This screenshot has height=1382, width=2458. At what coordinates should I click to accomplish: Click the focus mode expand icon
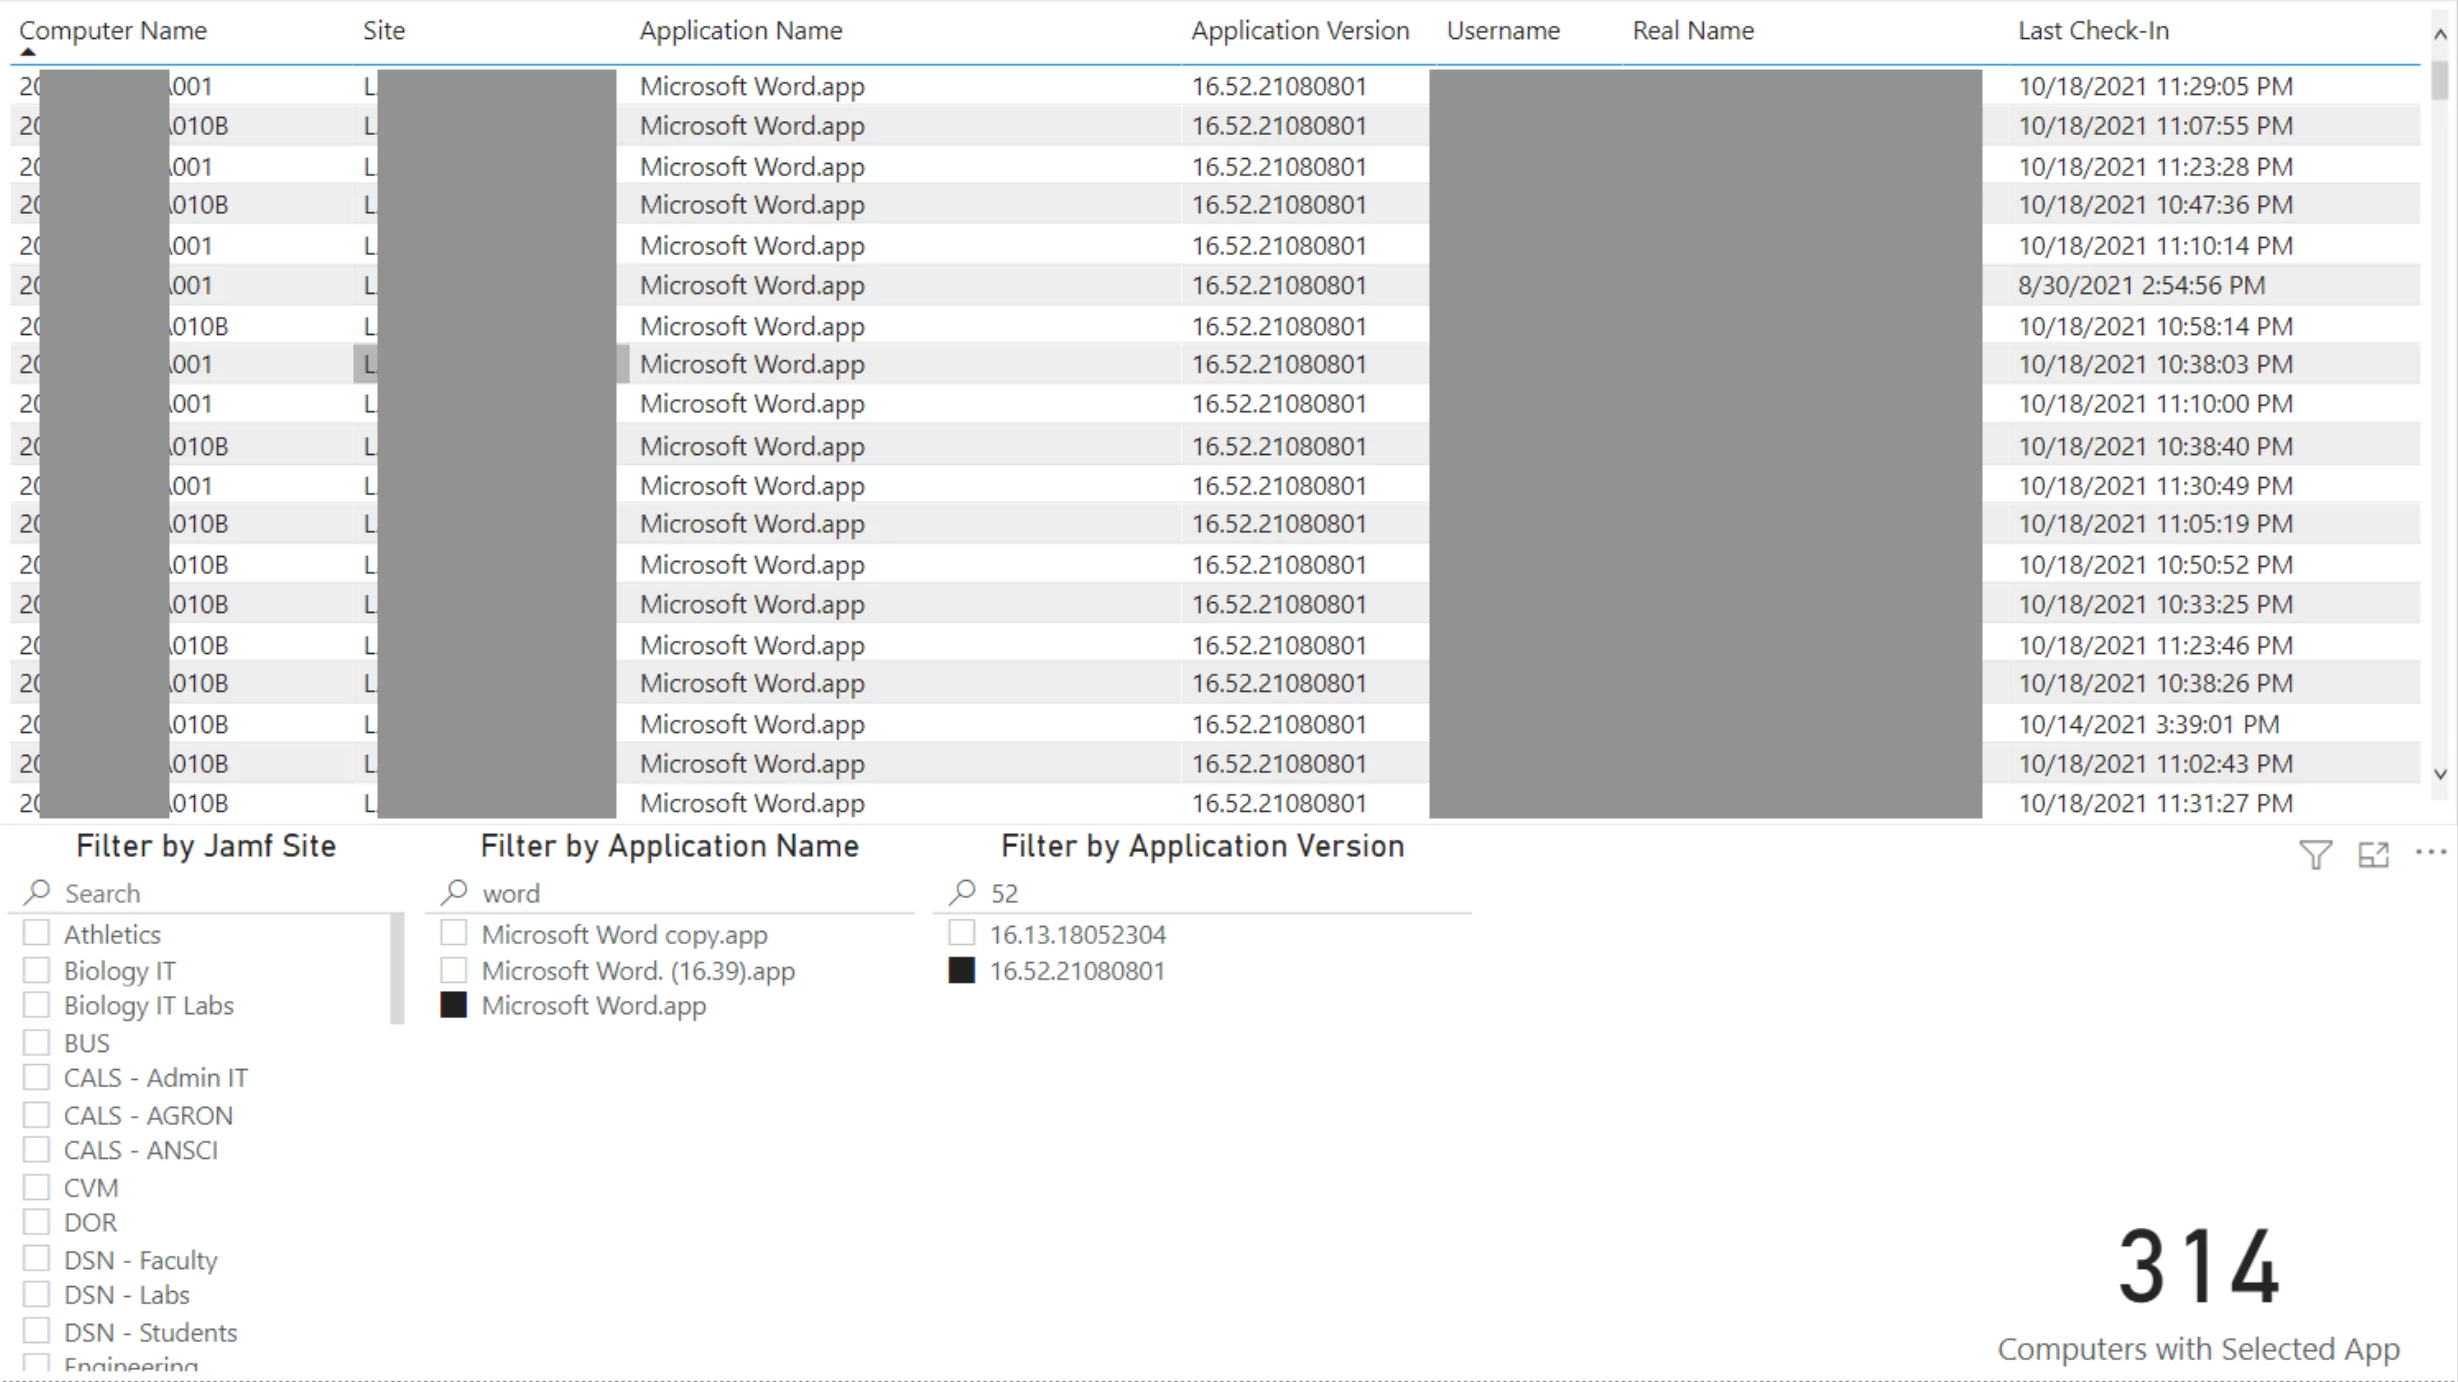pos(2373,854)
